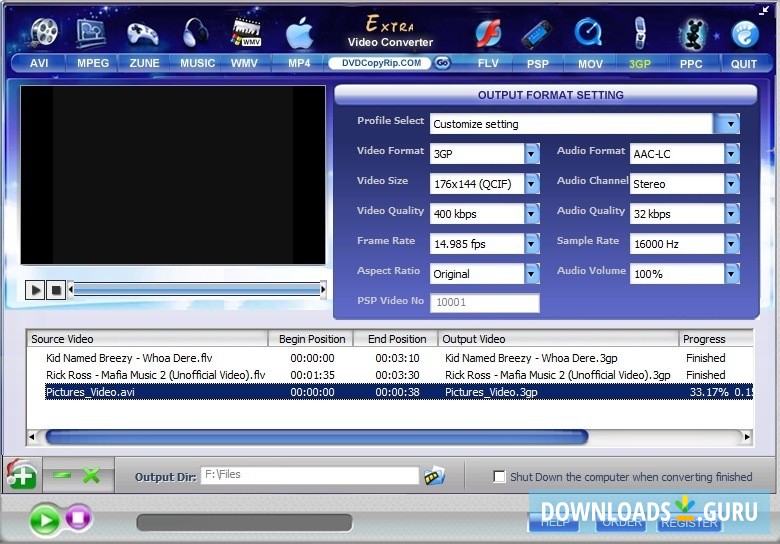The image size is (780, 544).
Task: Add a video with the green plus icon
Action: pyautogui.click(x=21, y=476)
